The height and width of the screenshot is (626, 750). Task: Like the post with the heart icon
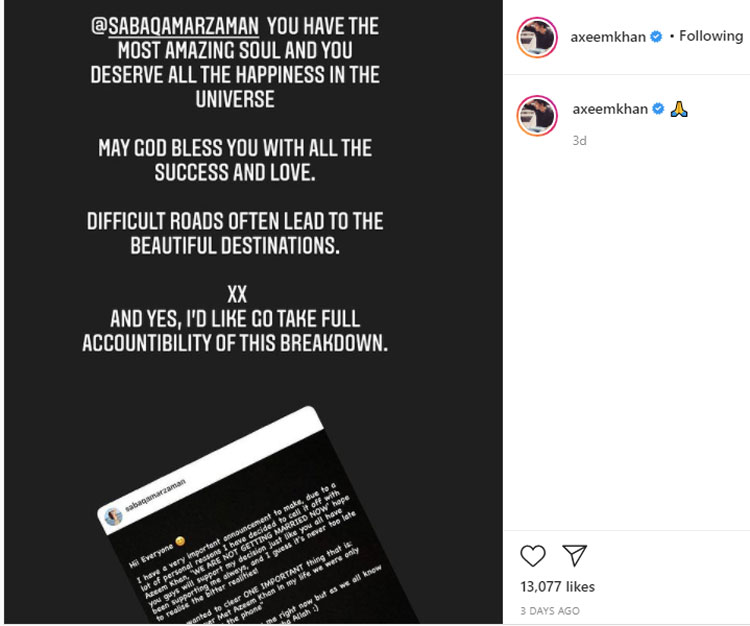(534, 555)
